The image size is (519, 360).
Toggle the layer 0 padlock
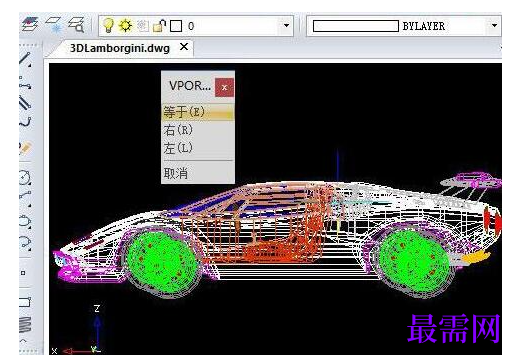click(159, 26)
